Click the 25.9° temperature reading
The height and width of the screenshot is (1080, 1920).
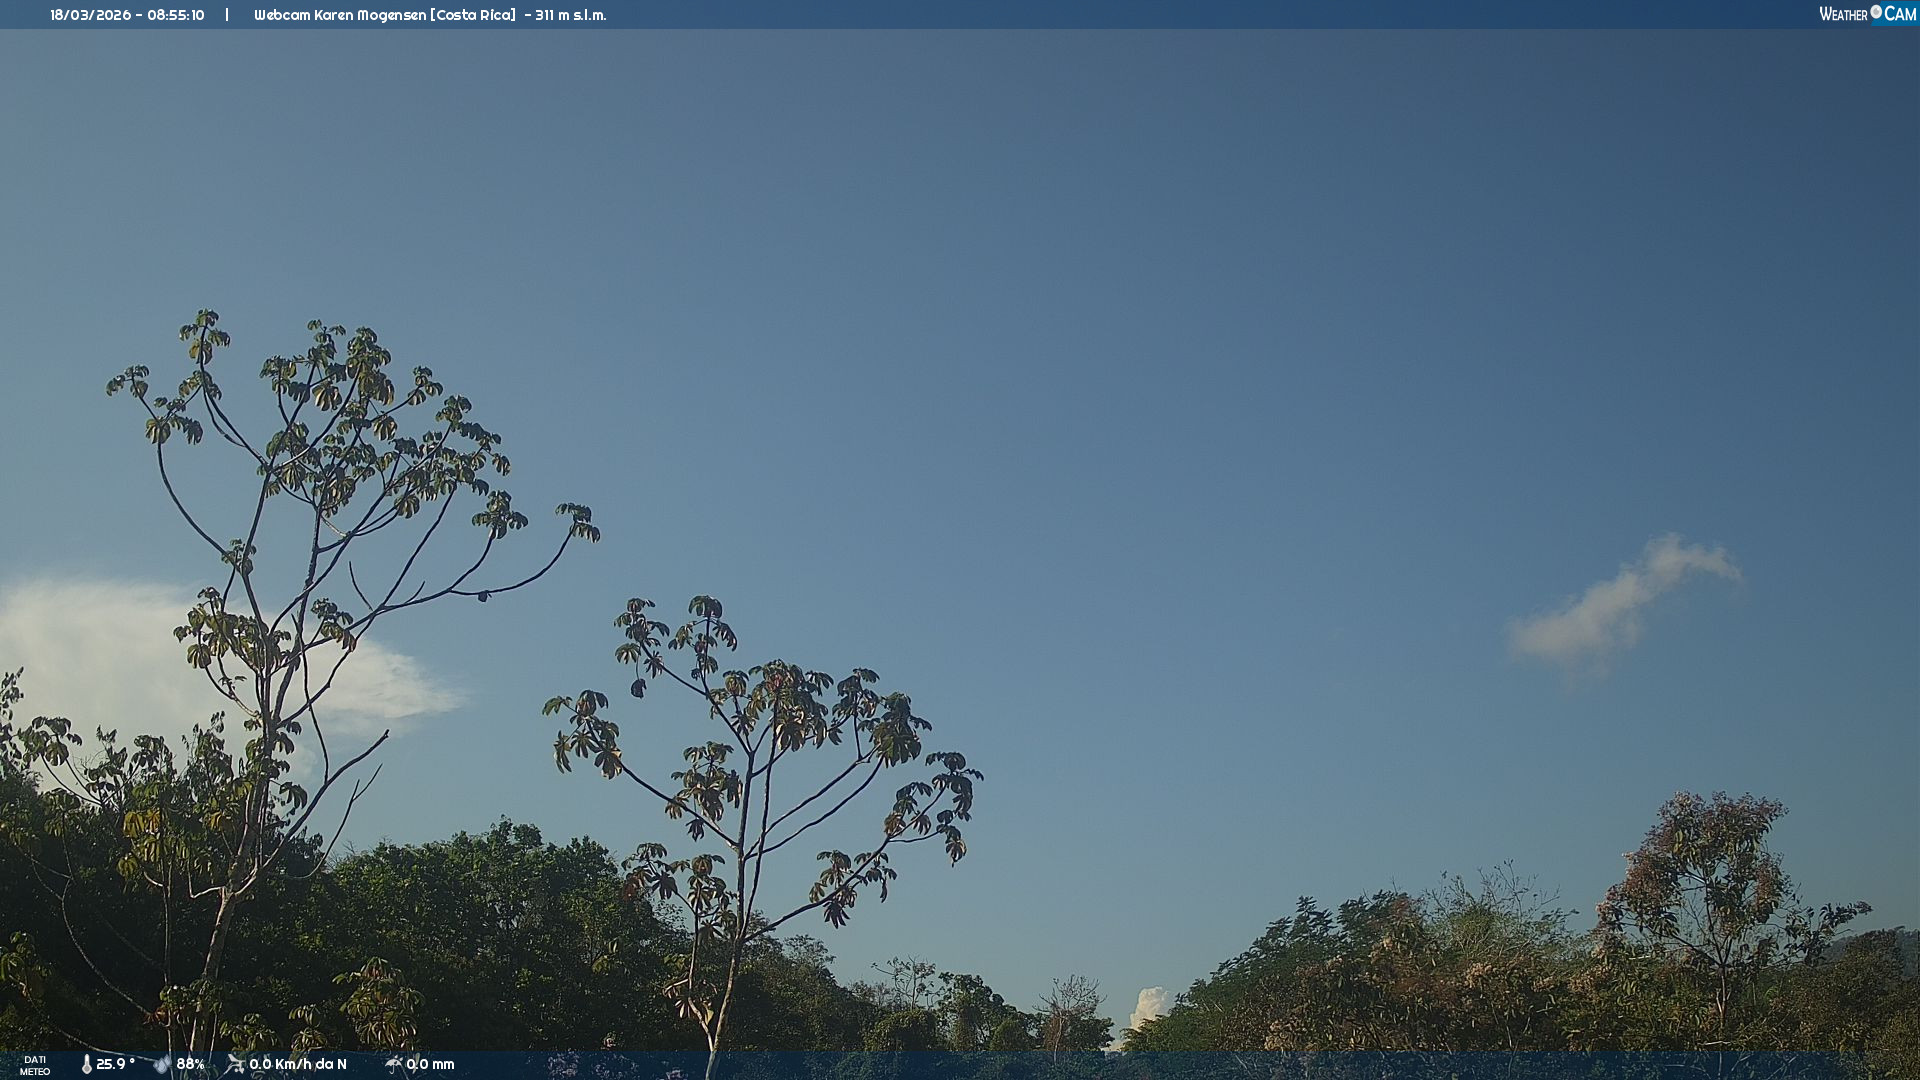(116, 1064)
